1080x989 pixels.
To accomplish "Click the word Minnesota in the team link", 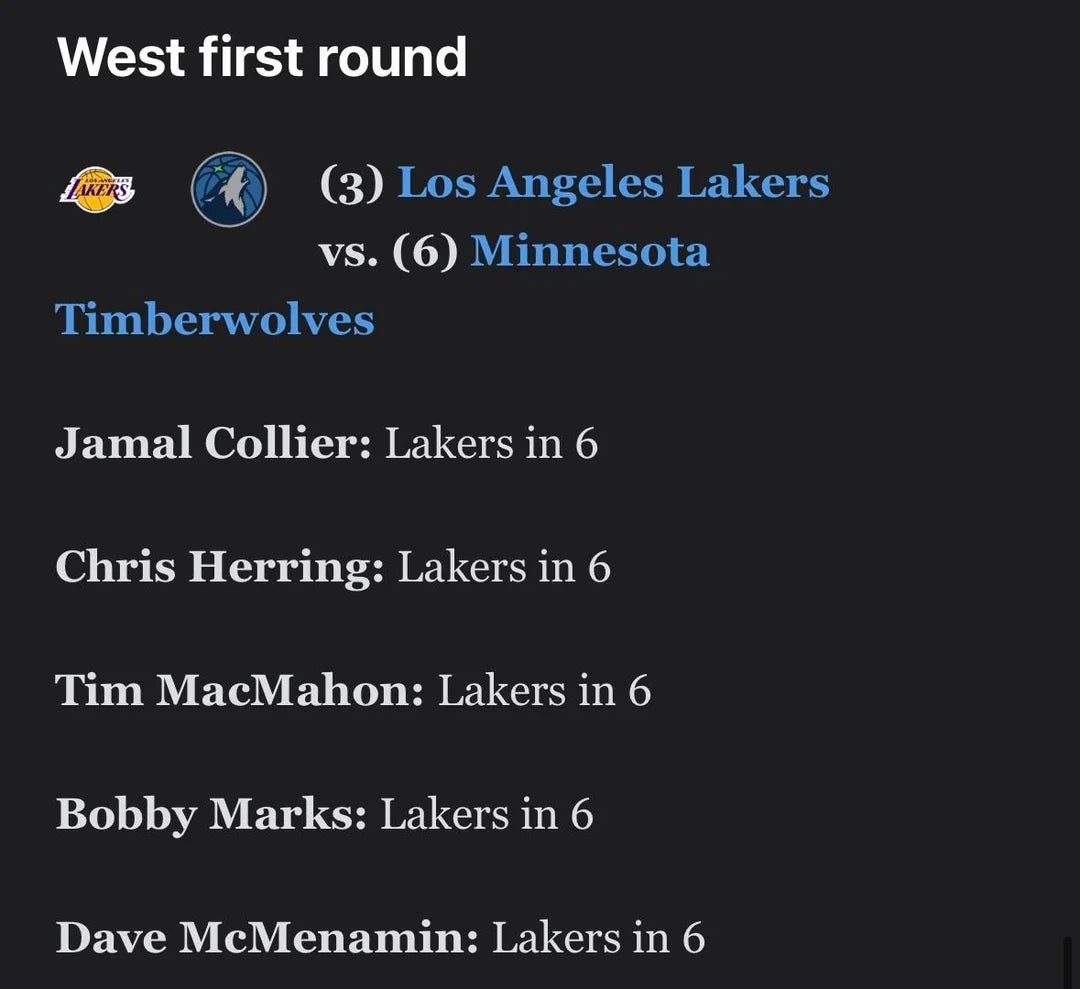I will click(x=590, y=252).
